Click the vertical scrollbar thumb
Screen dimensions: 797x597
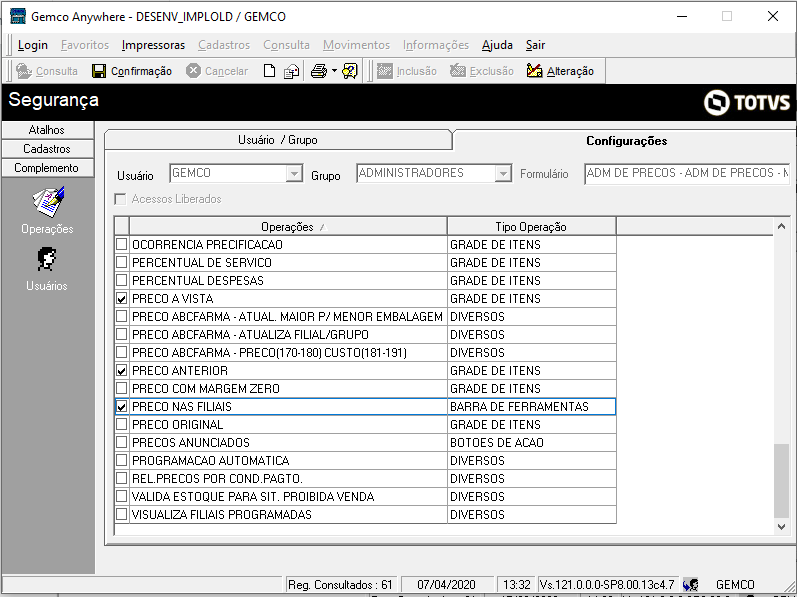pos(781,480)
